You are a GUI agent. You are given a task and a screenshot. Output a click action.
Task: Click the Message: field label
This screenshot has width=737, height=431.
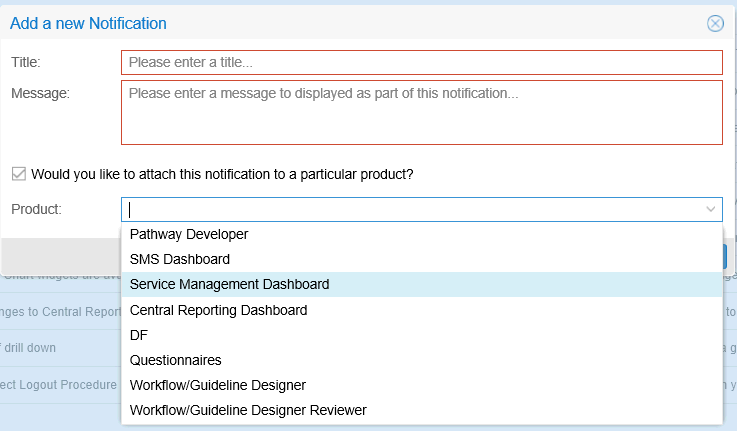[x=40, y=93]
